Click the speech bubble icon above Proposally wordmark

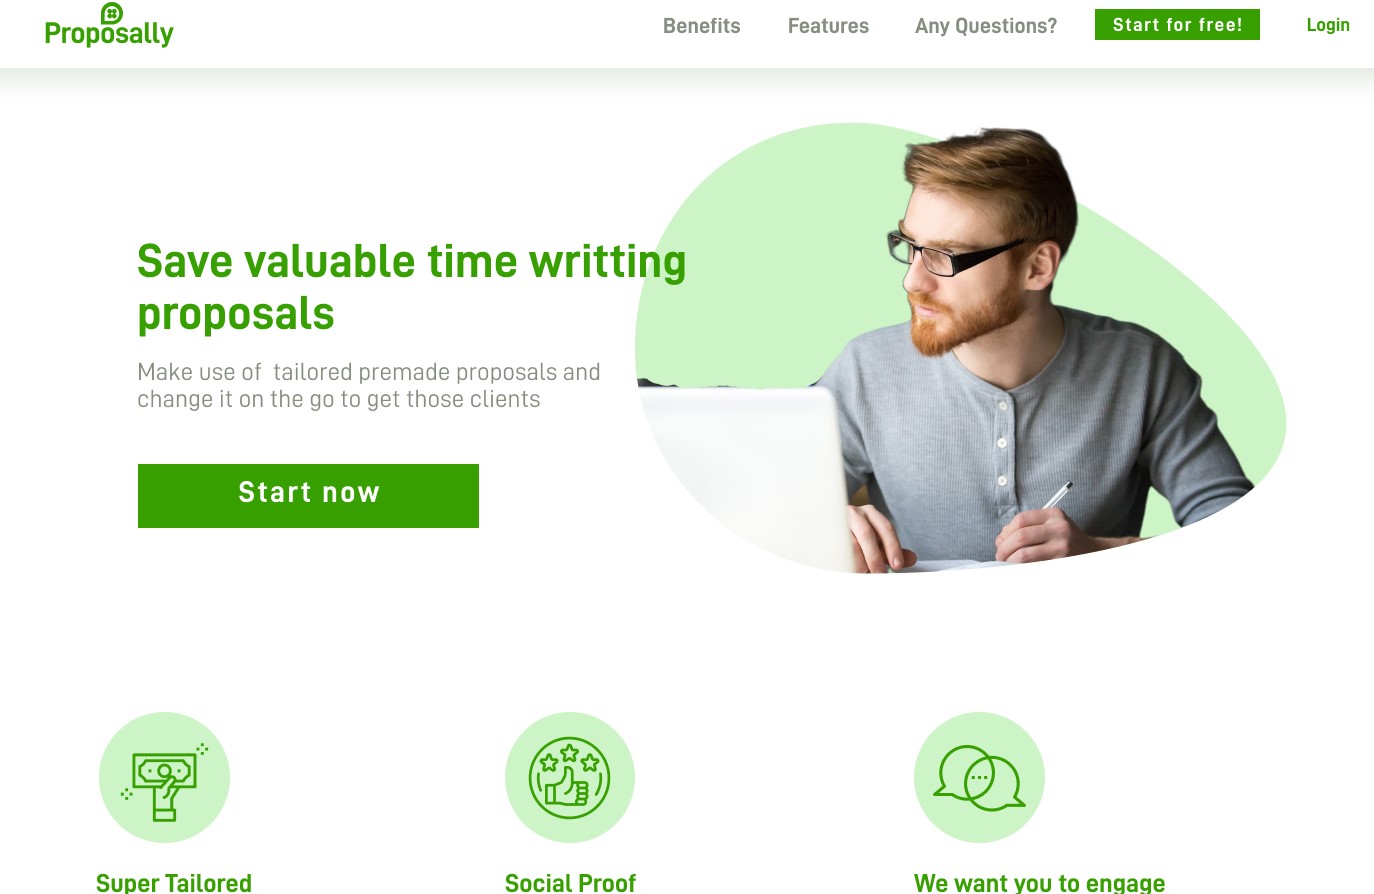[x=112, y=13]
